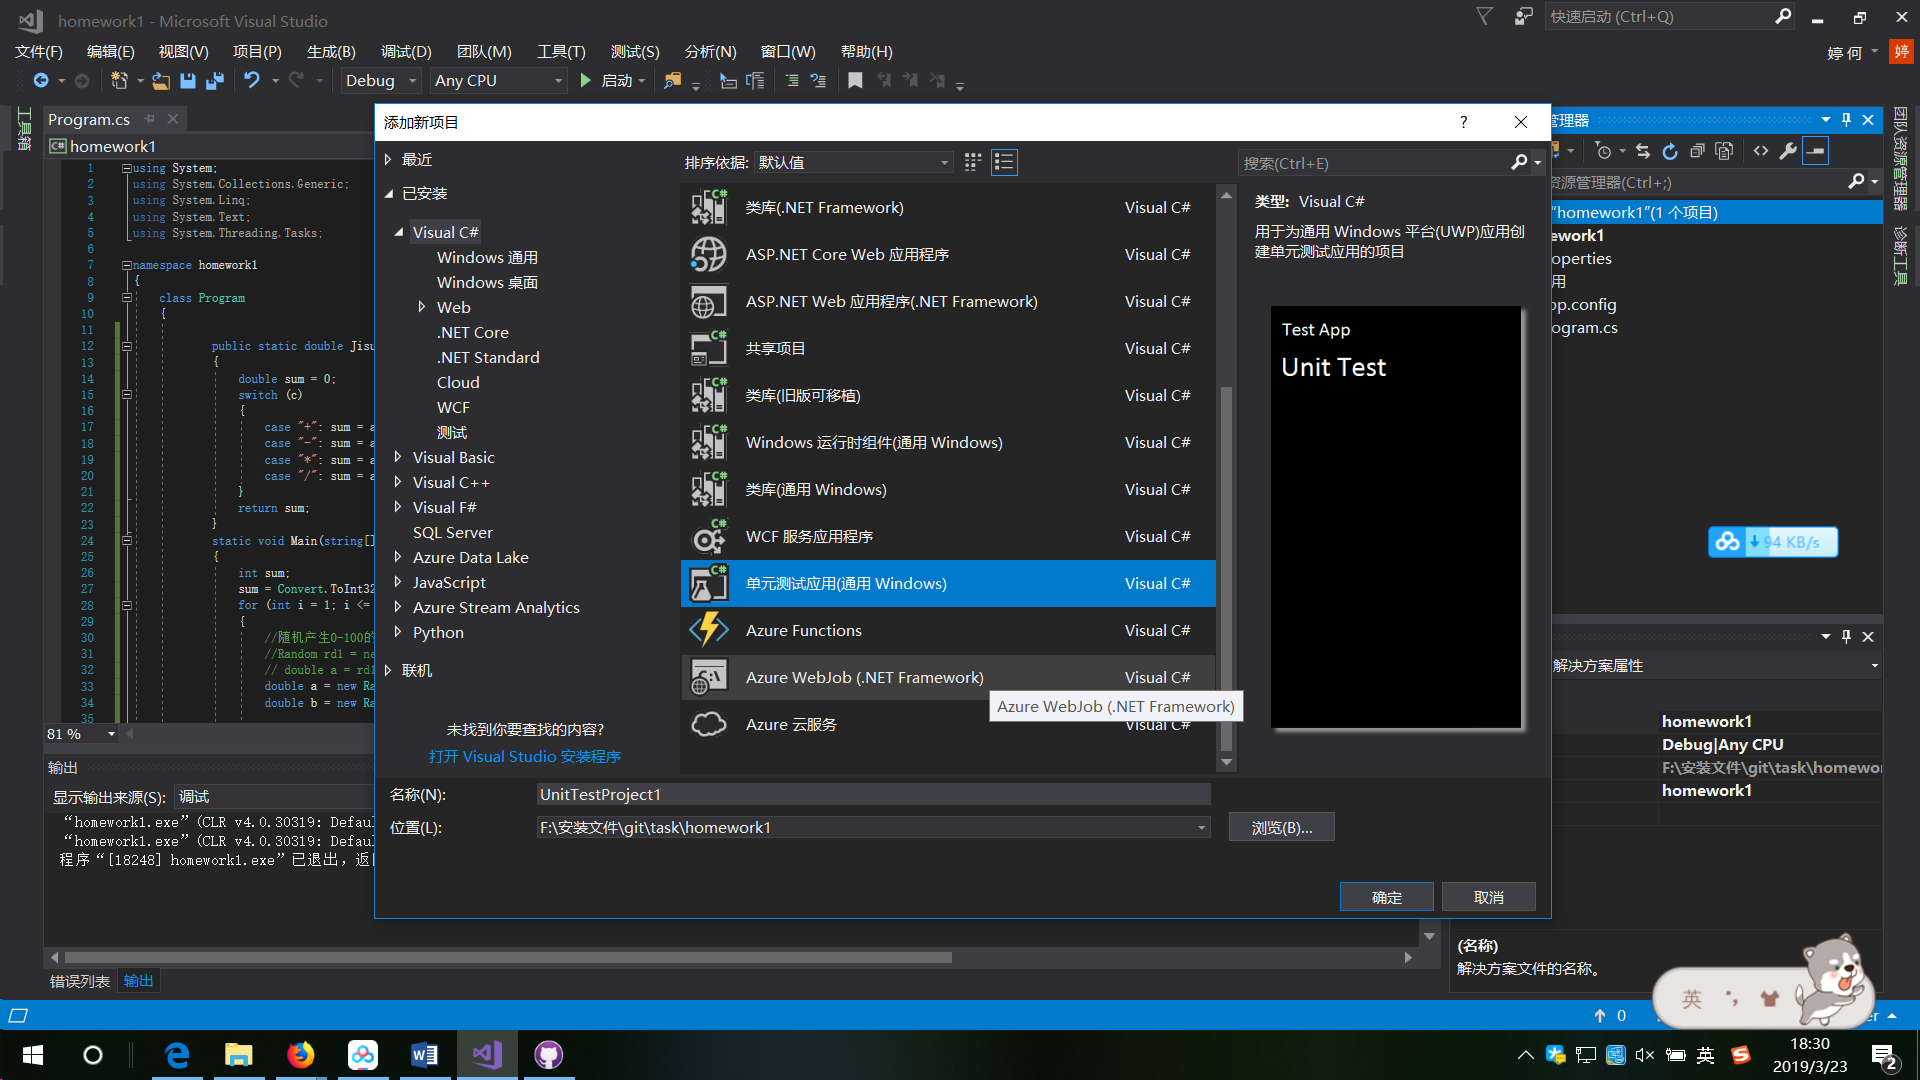Click the Save All icon

(214, 81)
